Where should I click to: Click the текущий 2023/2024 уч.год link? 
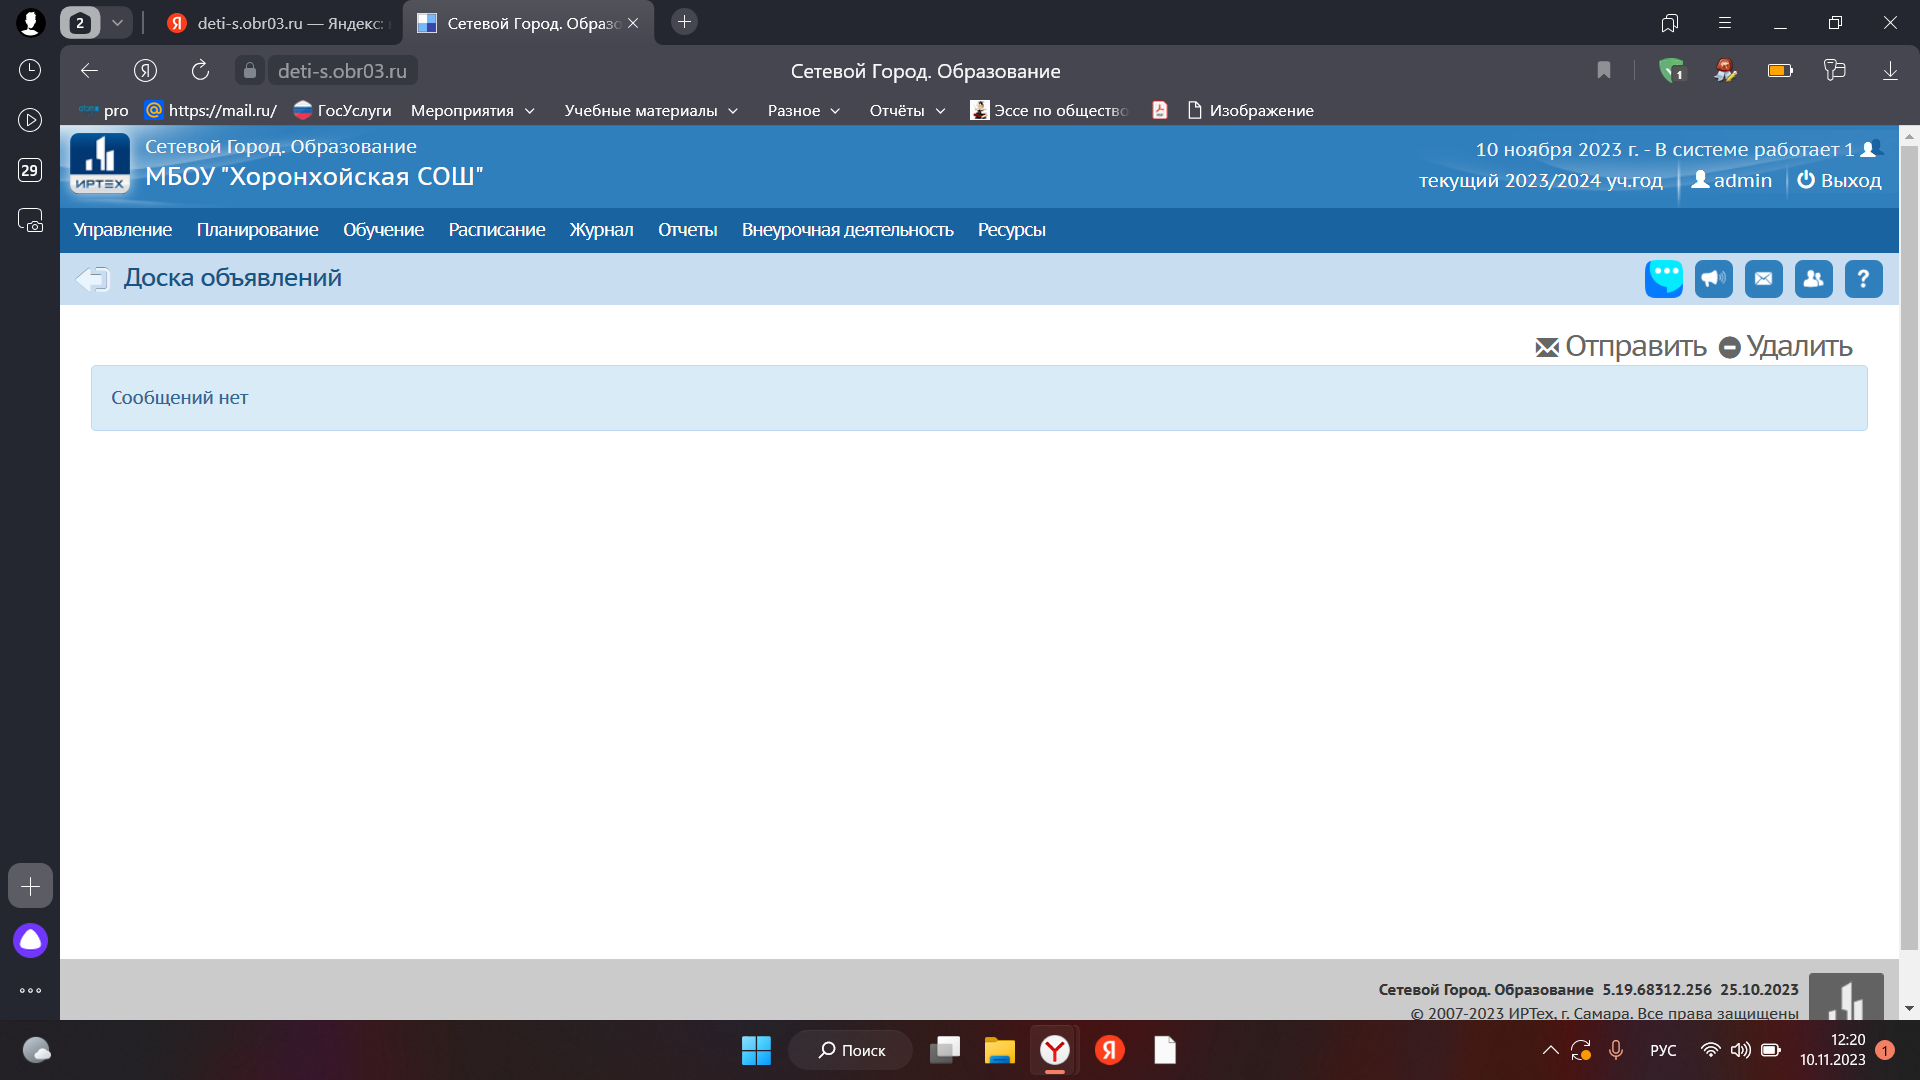point(1540,180)
